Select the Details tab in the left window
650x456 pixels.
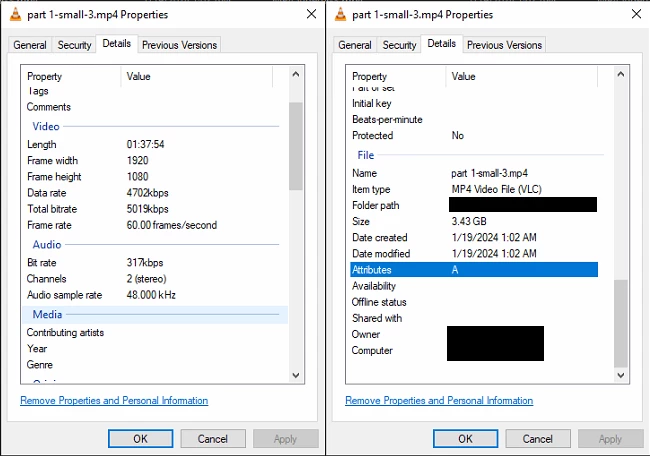(x=117, y=44)
